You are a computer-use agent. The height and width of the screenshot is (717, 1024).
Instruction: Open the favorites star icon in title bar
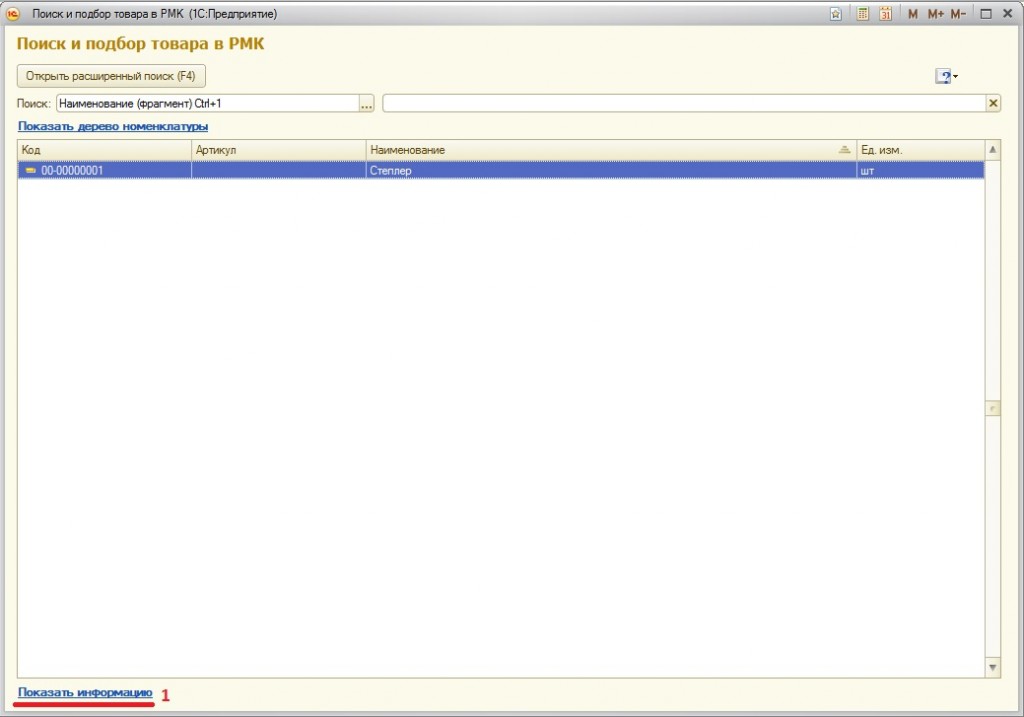[x=835, y=14]
